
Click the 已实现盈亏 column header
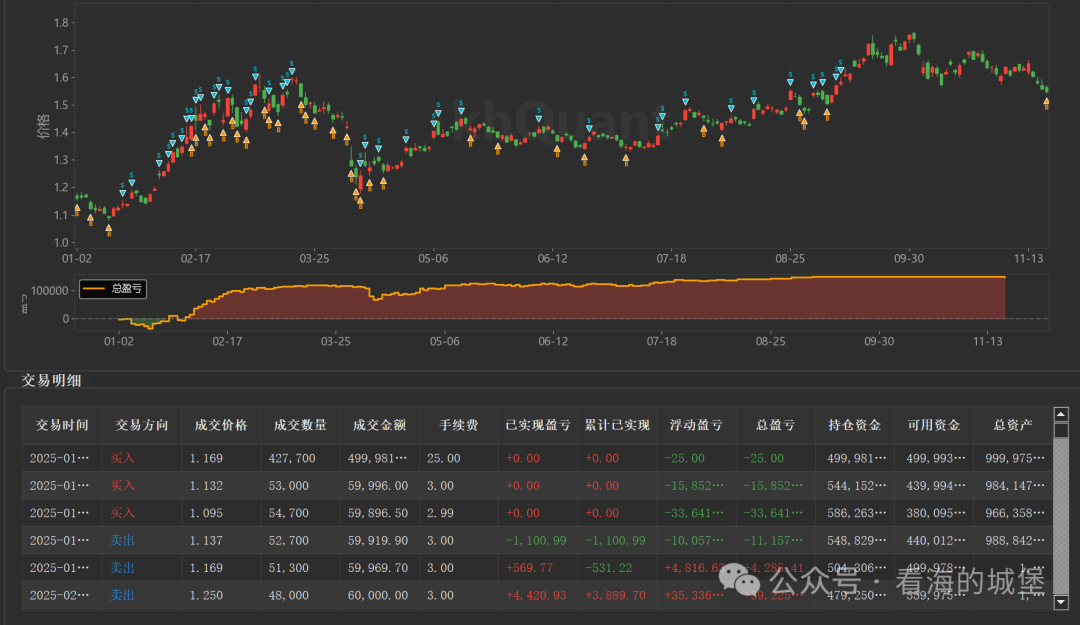point(537,425)
